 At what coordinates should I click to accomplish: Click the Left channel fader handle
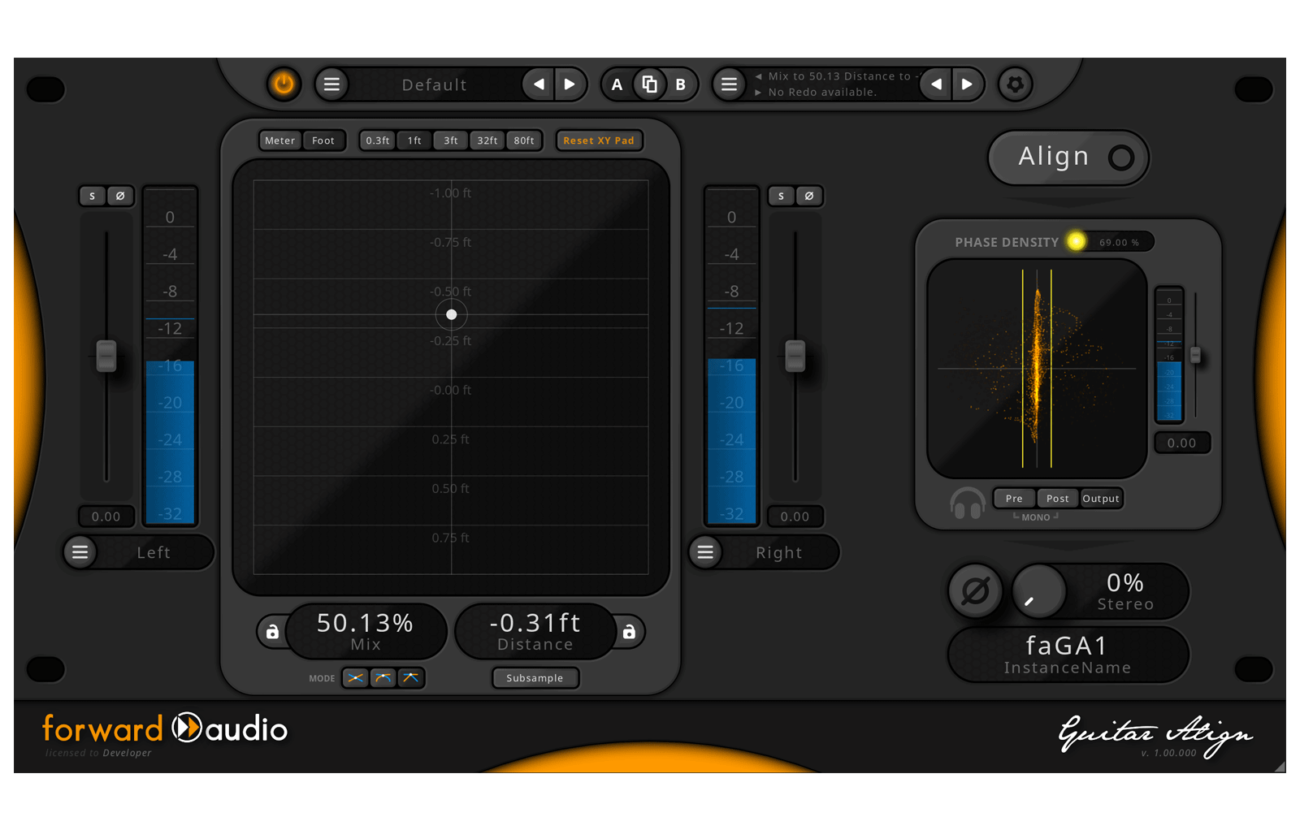[x=106, y=355]
